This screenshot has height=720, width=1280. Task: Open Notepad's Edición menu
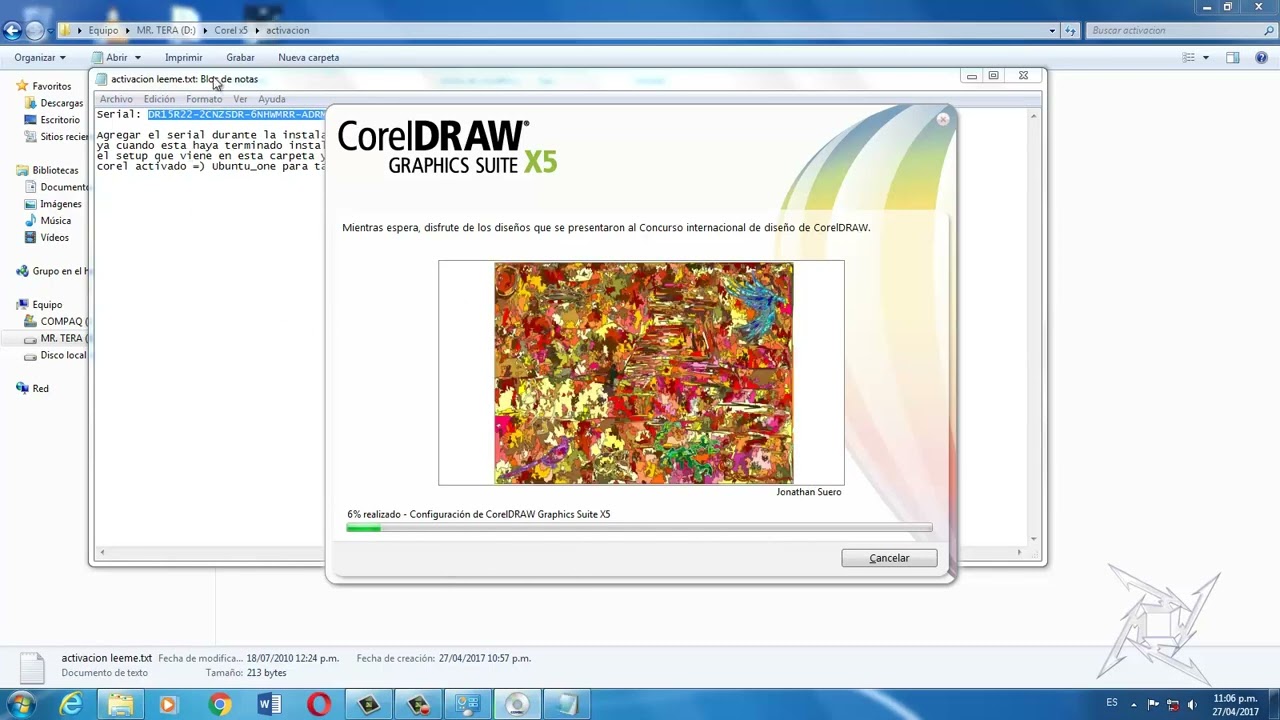(x=159, y=99)
